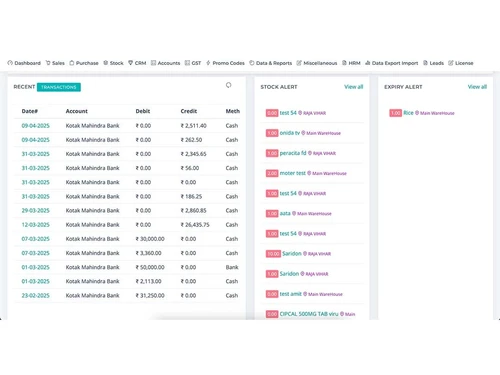Open moter test stock alert item

293,173
